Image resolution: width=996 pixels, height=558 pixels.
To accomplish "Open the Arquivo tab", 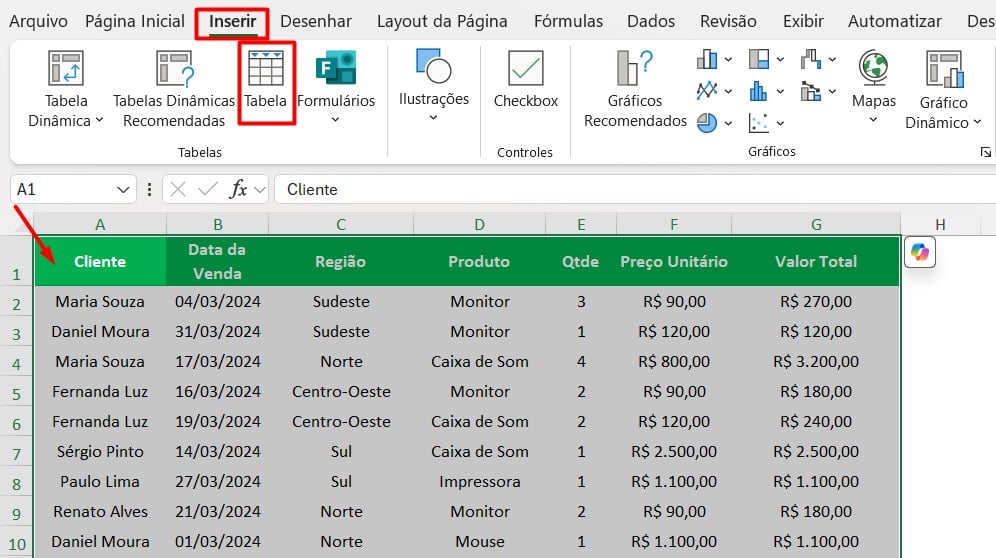I will tap(38, 22).
